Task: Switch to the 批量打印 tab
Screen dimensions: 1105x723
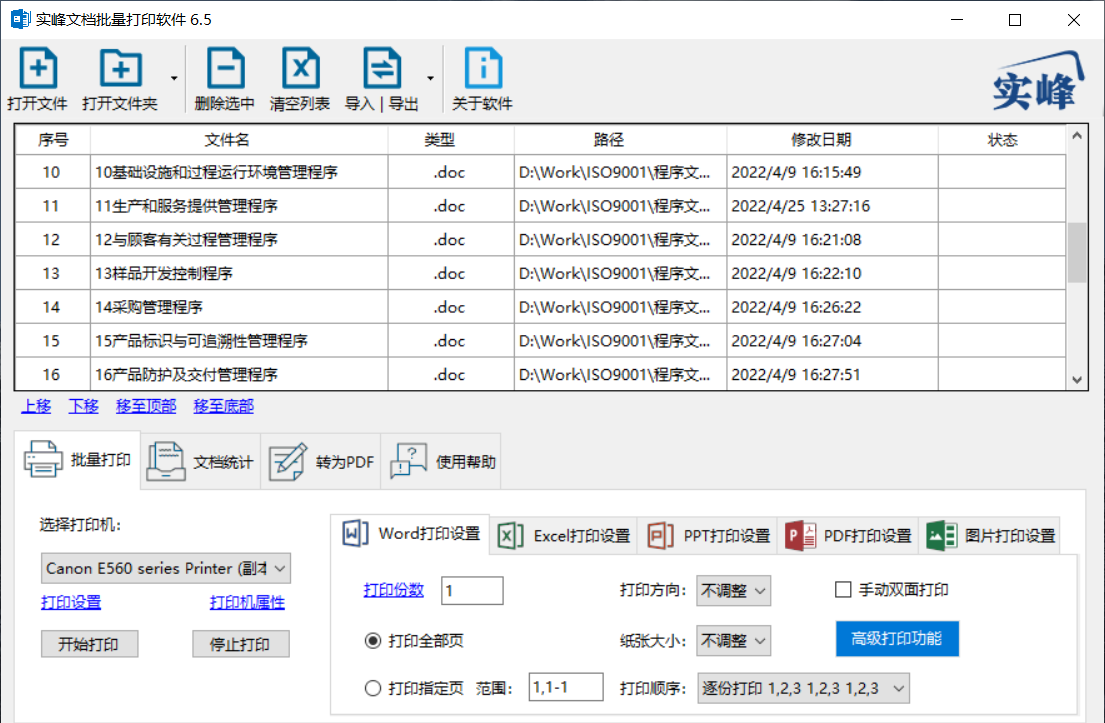Action: (78, 461)
